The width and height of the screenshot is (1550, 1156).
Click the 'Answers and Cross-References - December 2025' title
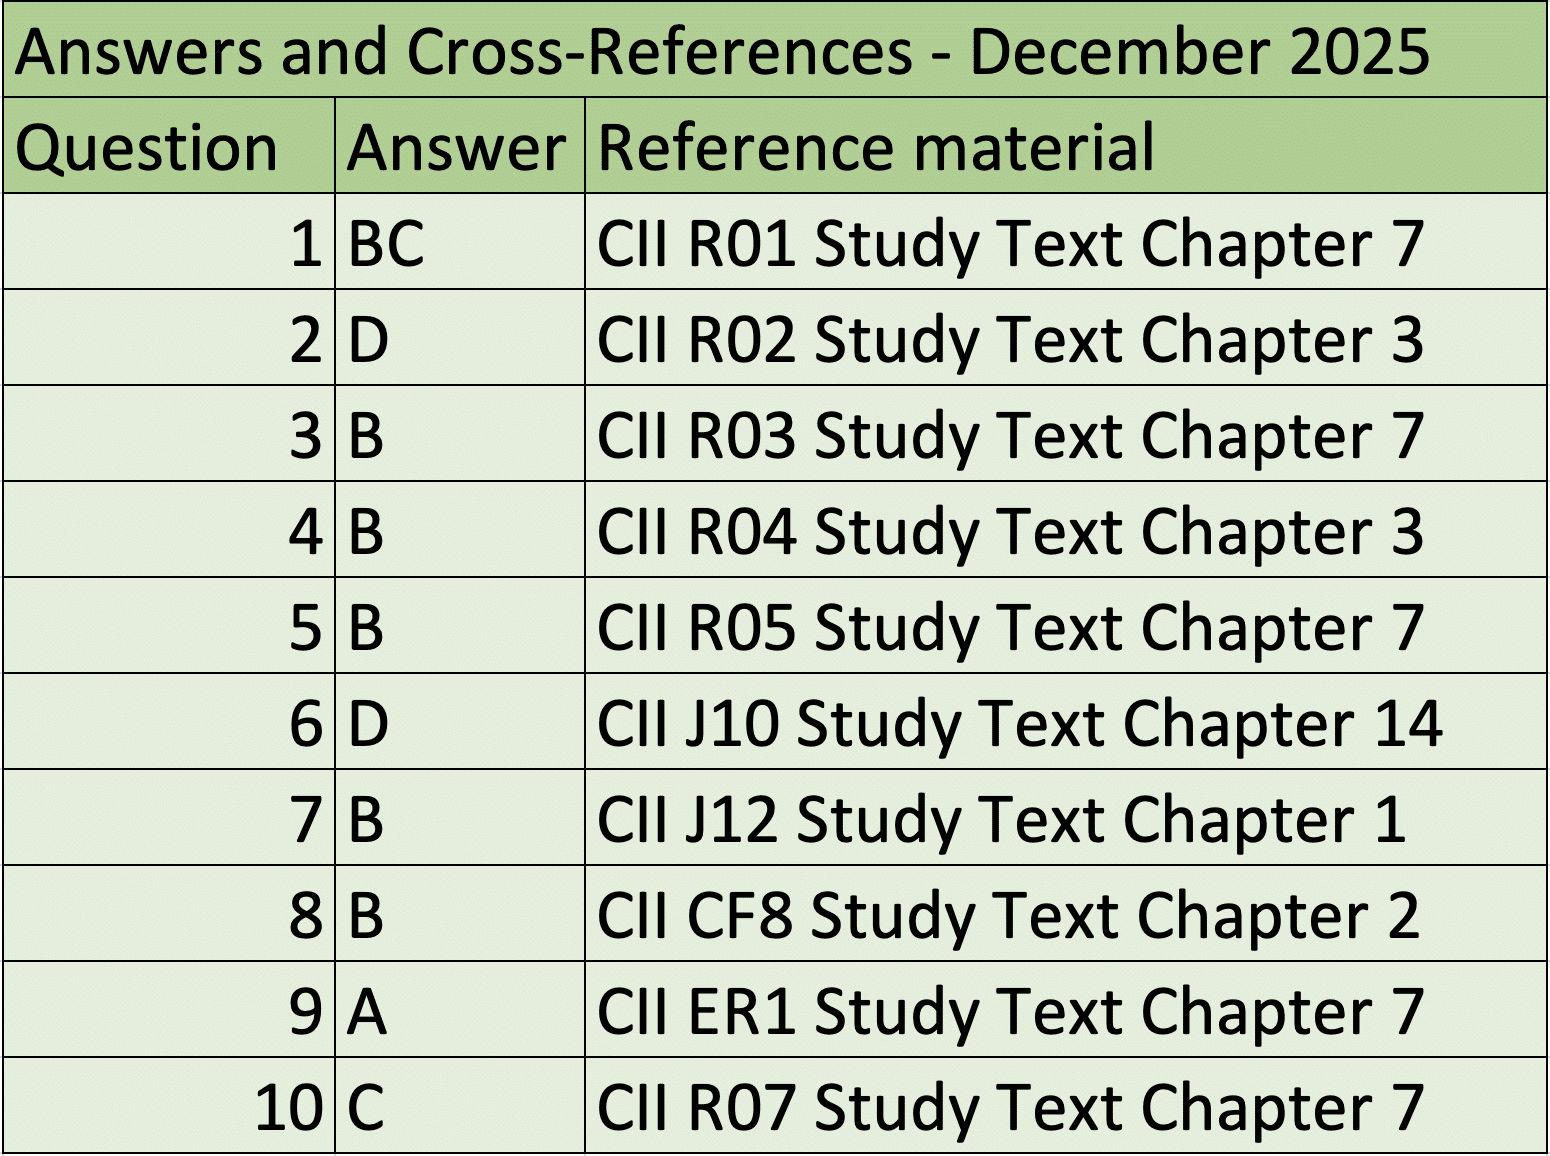(x=722, y=50)
